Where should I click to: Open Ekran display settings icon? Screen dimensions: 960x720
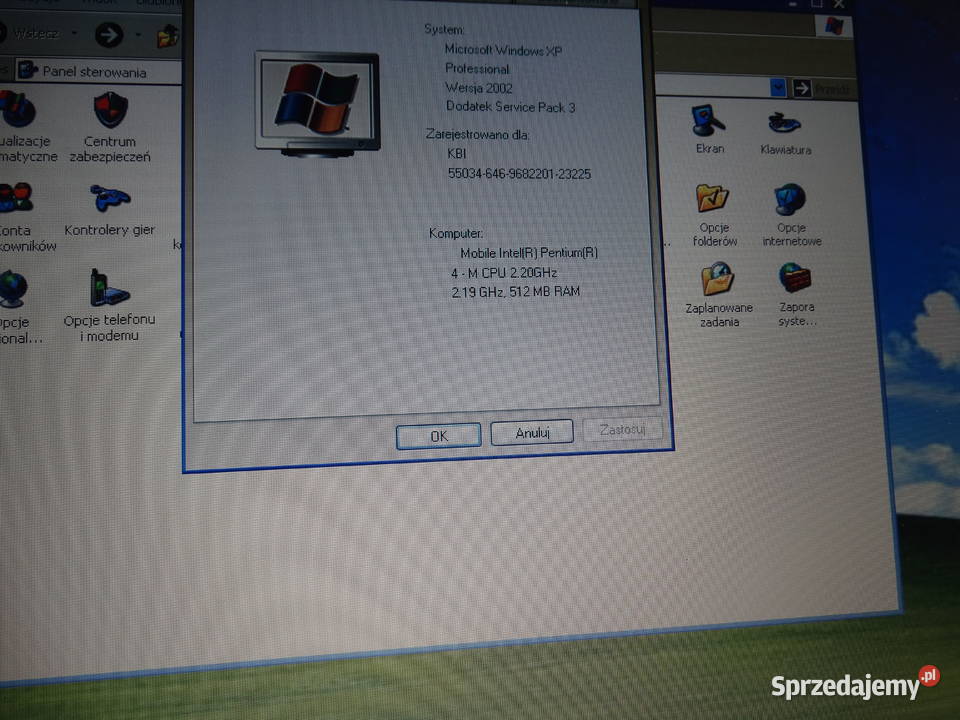point(708,121)
